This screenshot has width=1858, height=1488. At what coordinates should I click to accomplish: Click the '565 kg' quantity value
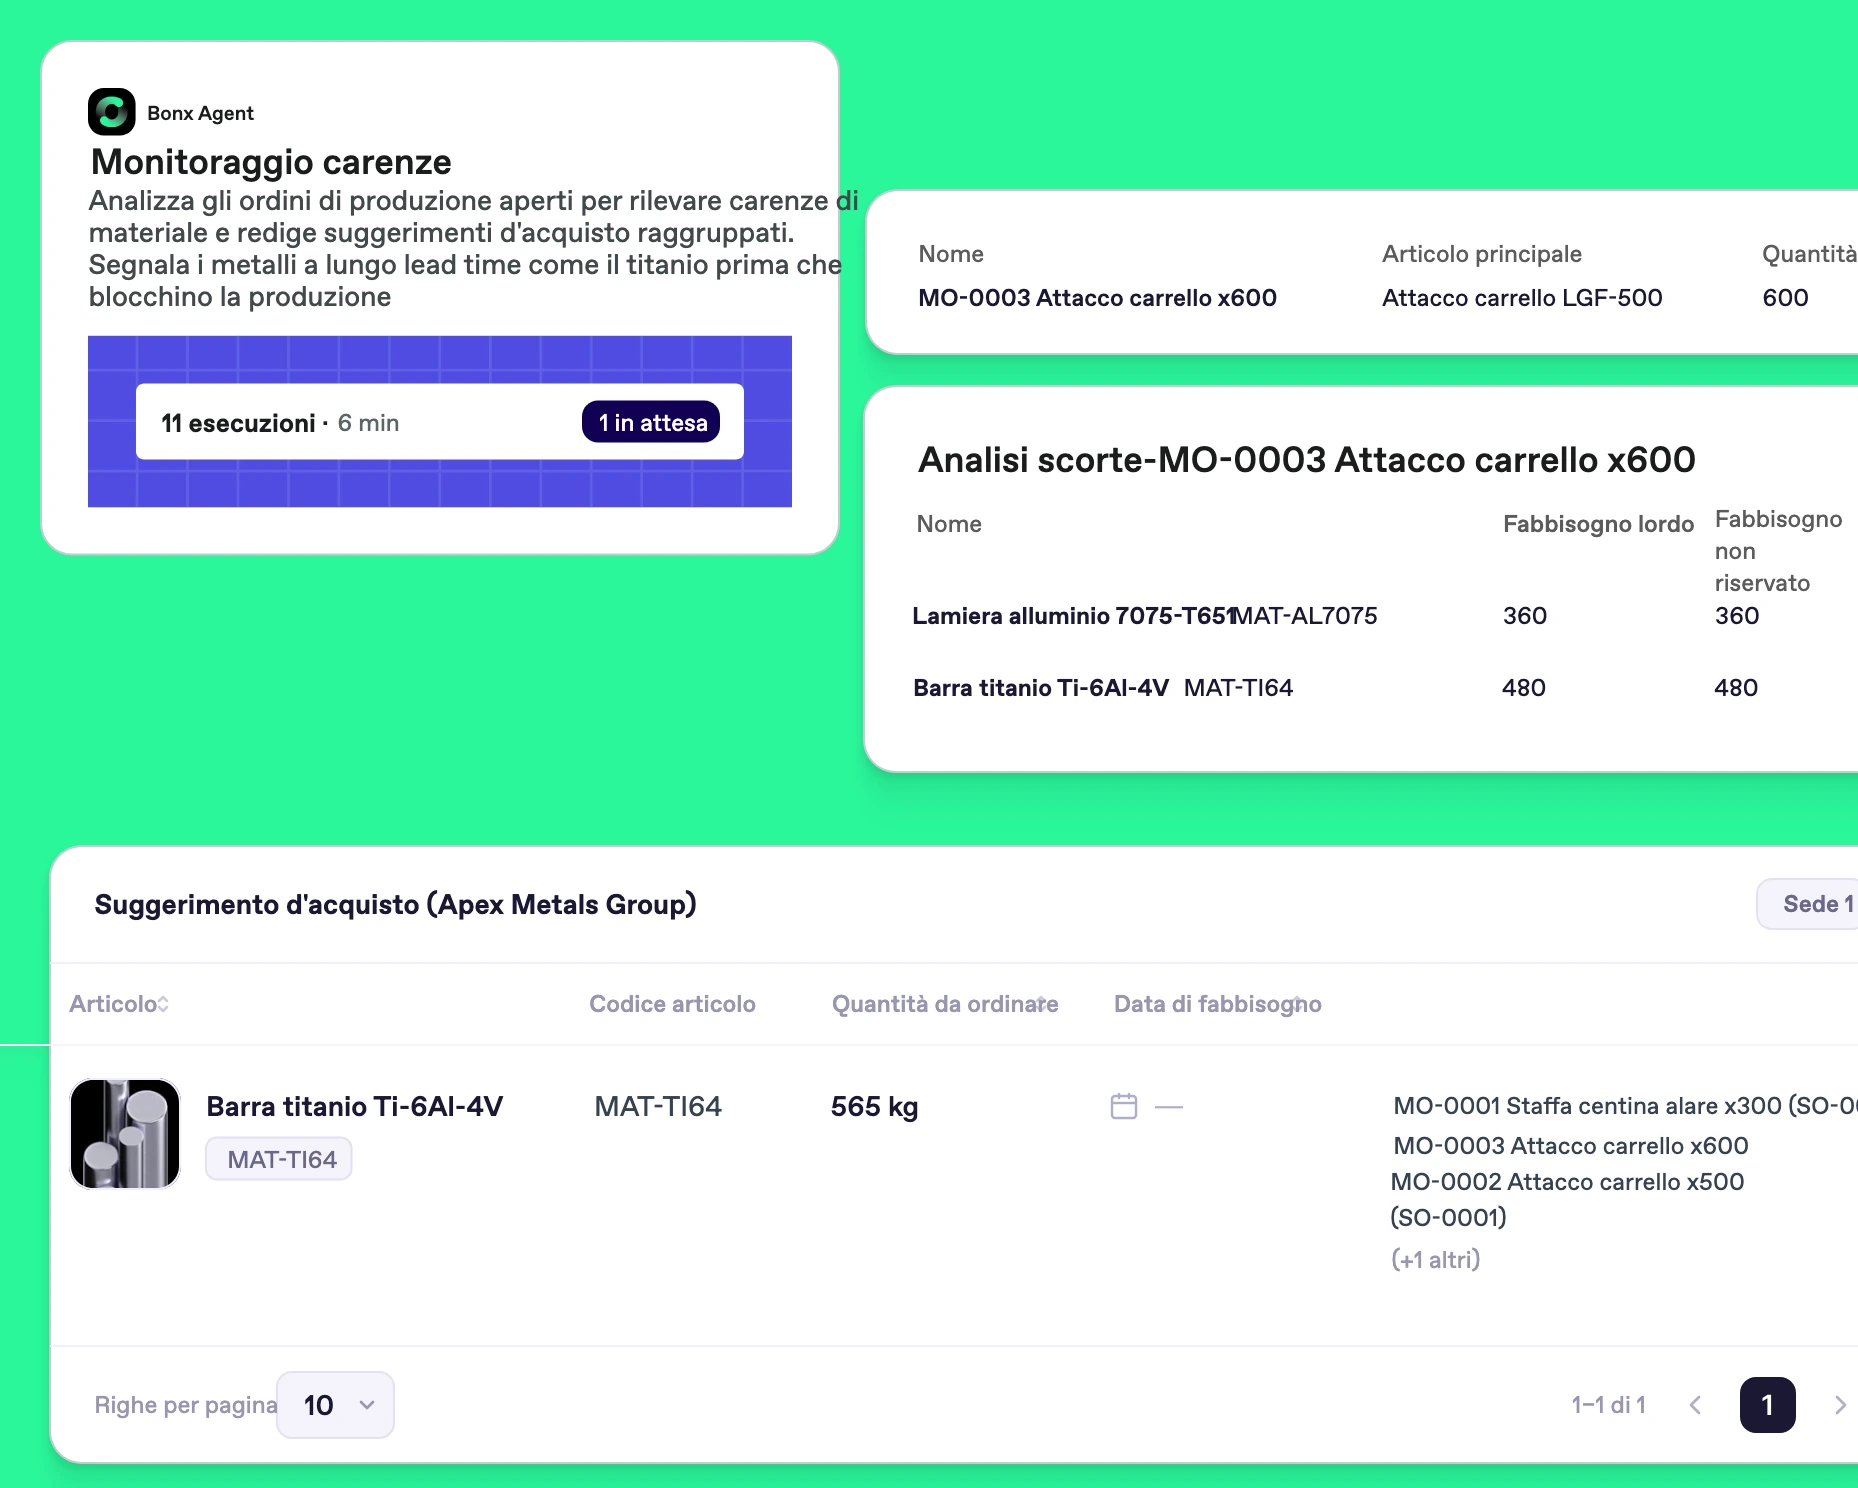tap(874, 1106)
